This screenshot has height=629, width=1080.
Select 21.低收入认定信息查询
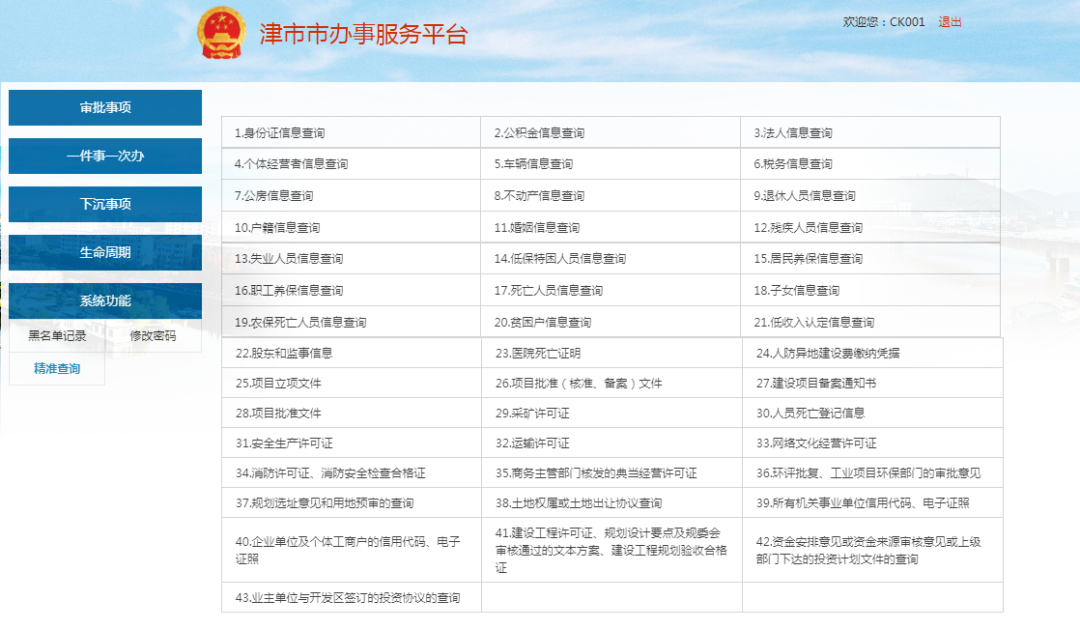click(x=813, y=322)
